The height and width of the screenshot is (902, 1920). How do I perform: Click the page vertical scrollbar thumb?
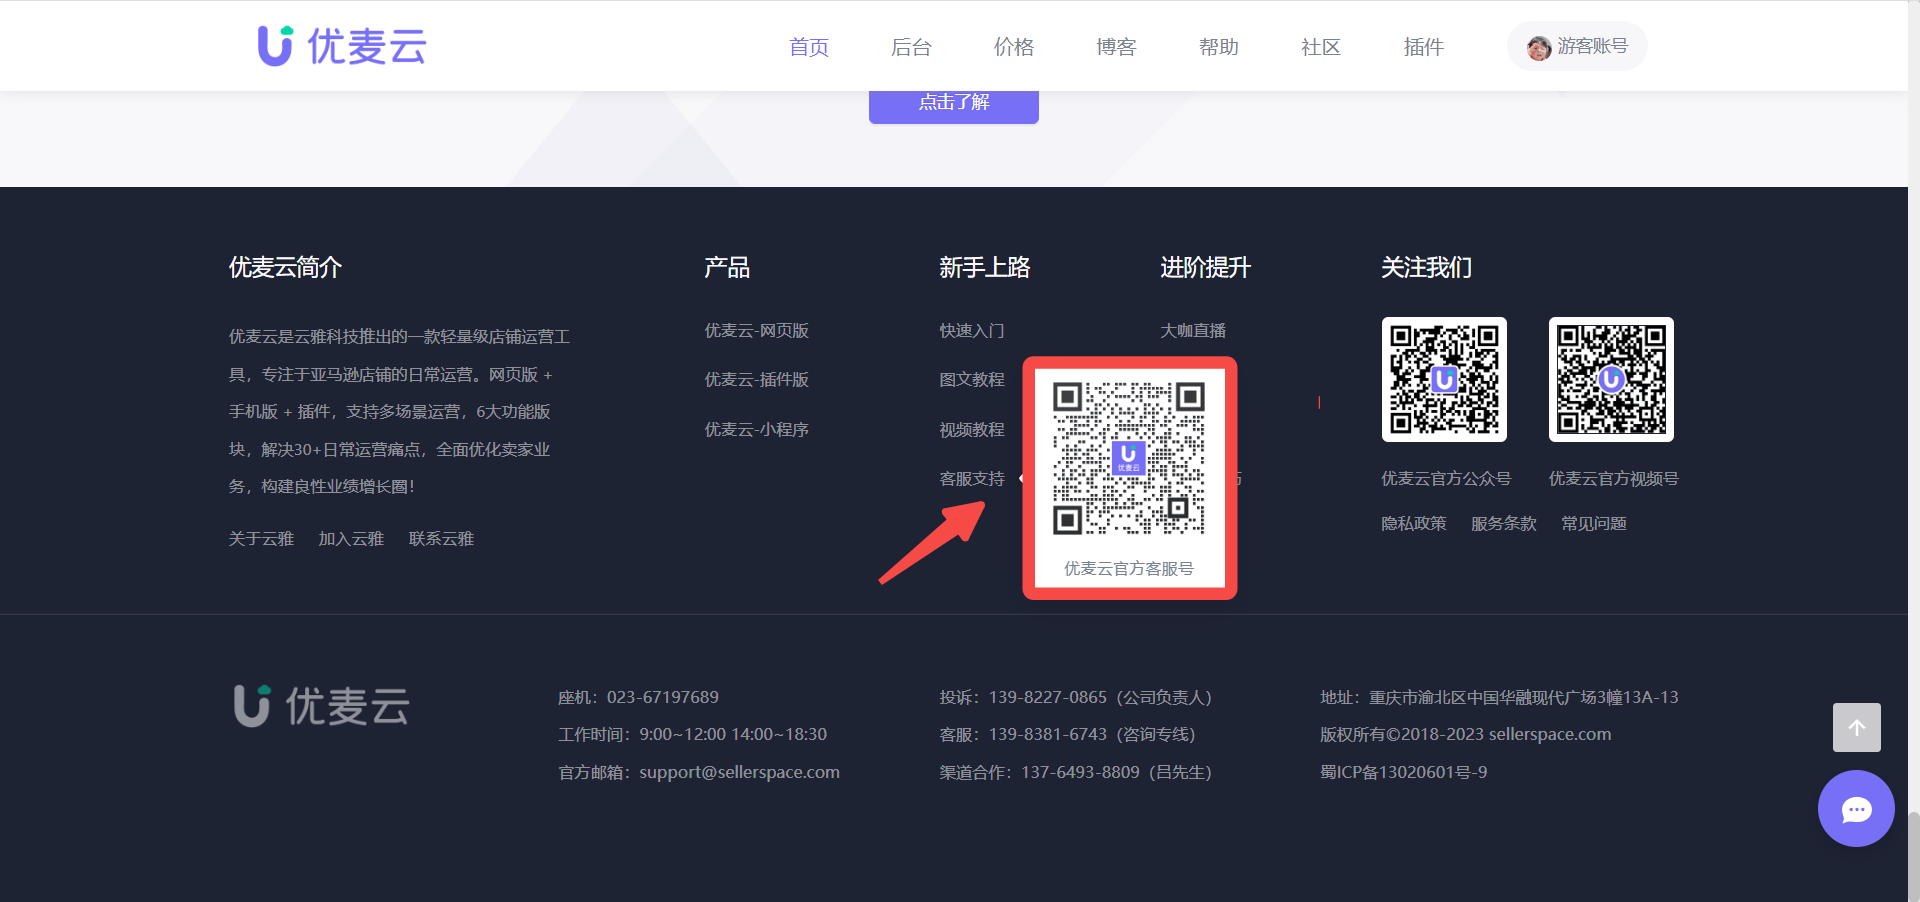(1913, 856)
